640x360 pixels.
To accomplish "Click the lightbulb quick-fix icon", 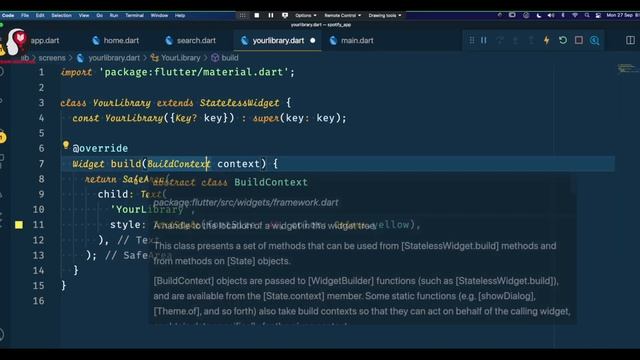I will pyautogui.click(x=66, y=144).
